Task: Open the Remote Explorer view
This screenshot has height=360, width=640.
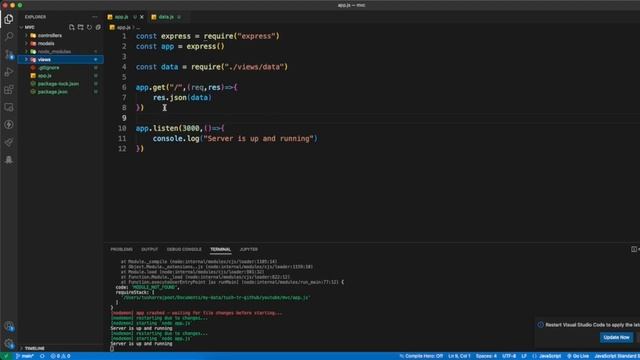Action: [x=9, y=107]
